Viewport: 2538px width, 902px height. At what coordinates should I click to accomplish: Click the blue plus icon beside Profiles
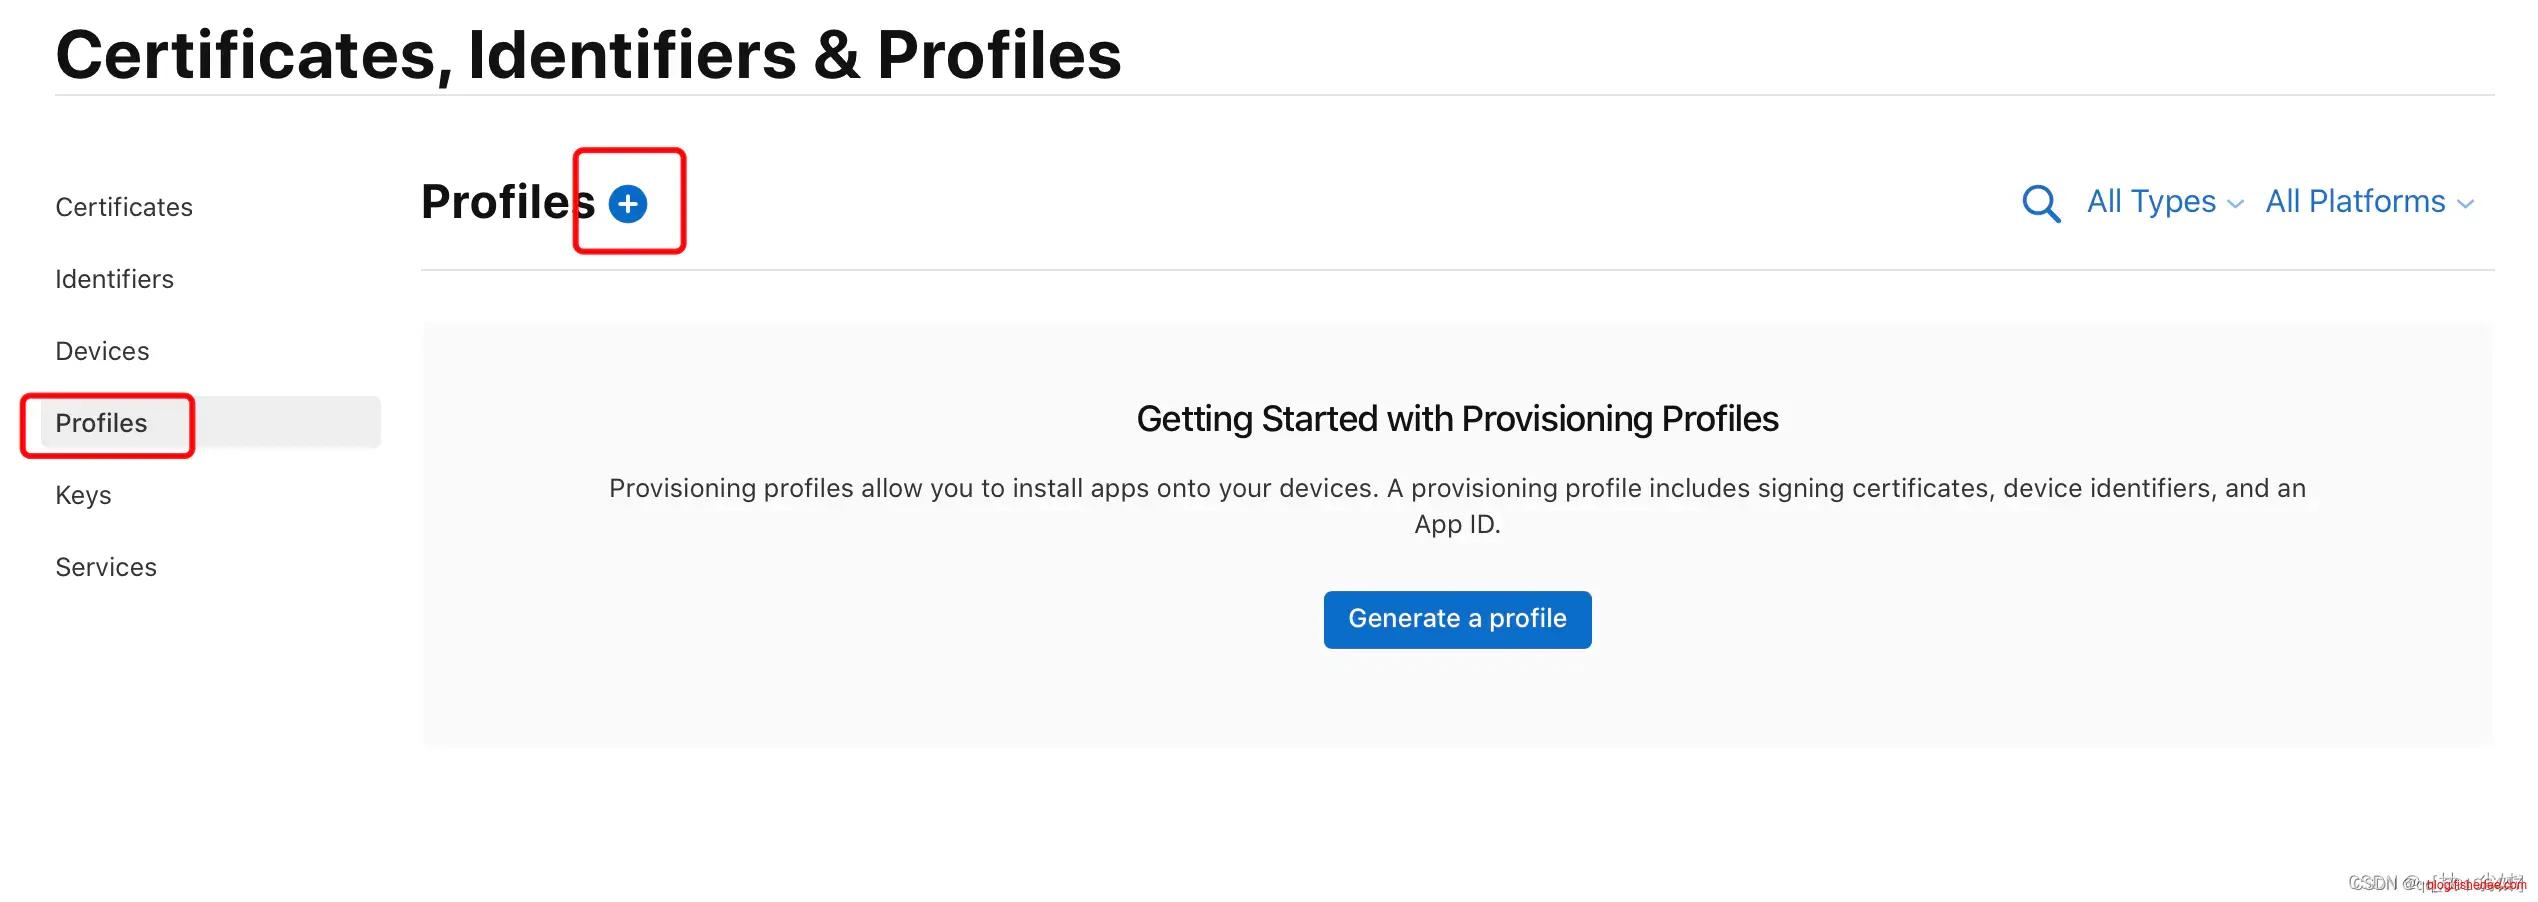coord(628,204)
